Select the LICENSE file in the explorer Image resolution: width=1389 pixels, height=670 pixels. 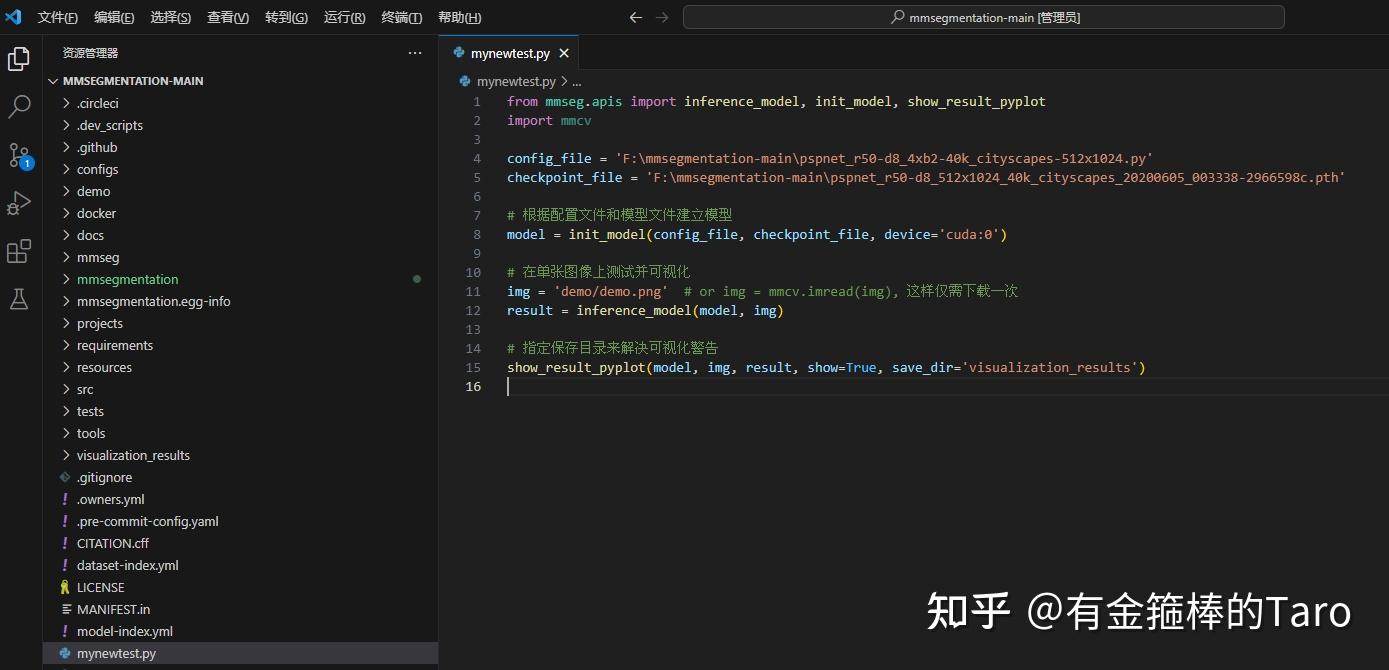click(x=103, y=587)
